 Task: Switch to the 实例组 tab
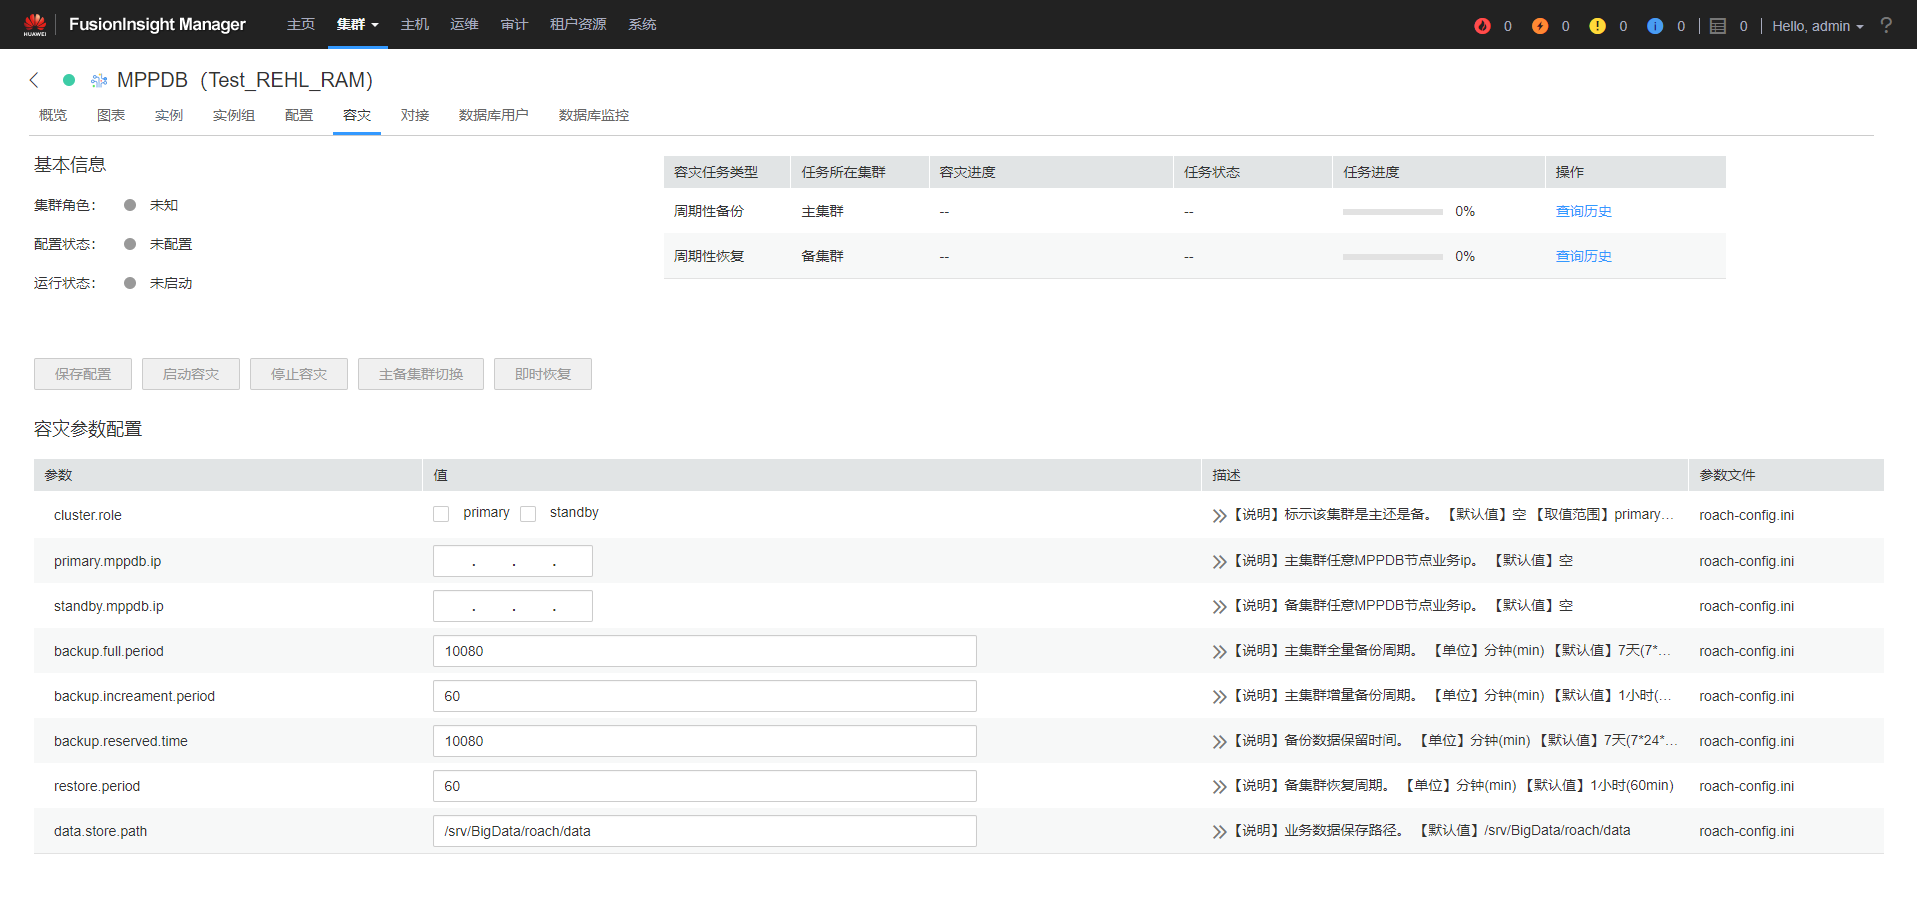pos(234,116)
